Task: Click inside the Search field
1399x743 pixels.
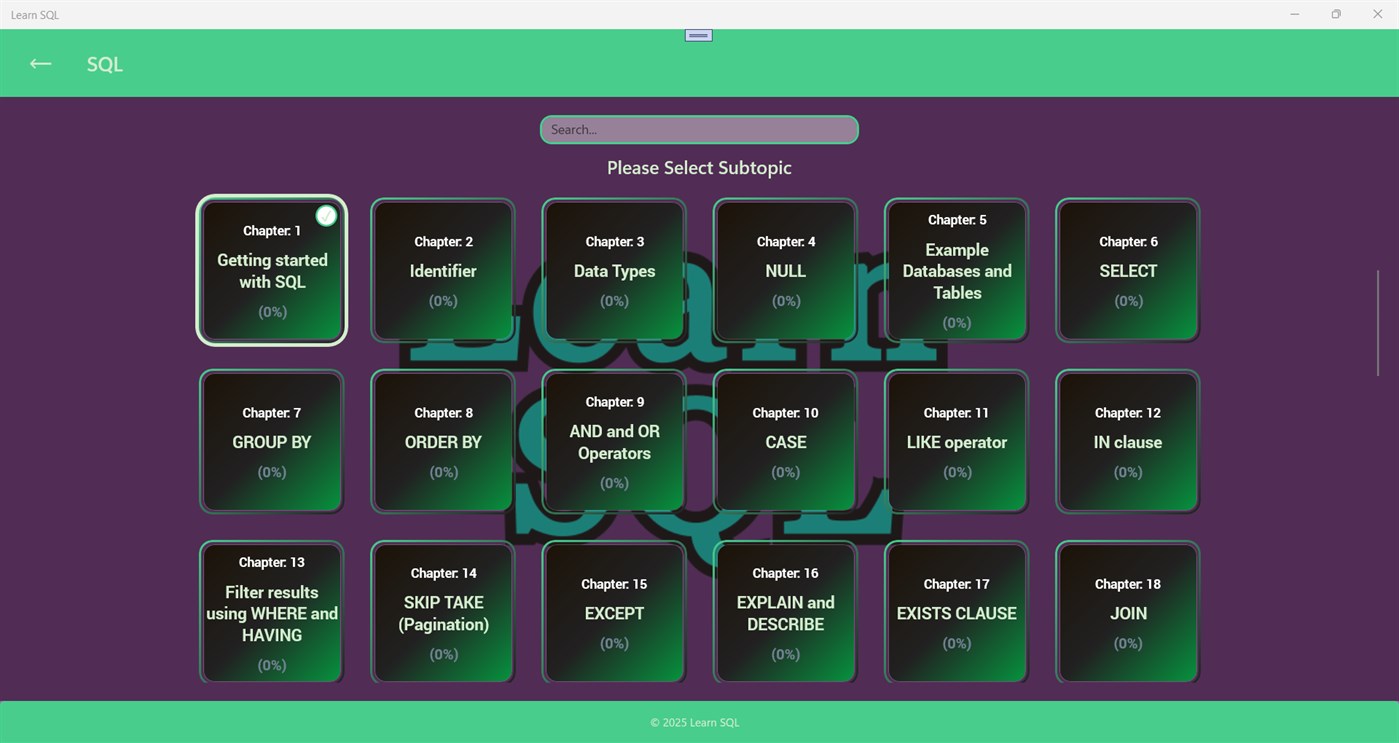Action: (698, 129)
